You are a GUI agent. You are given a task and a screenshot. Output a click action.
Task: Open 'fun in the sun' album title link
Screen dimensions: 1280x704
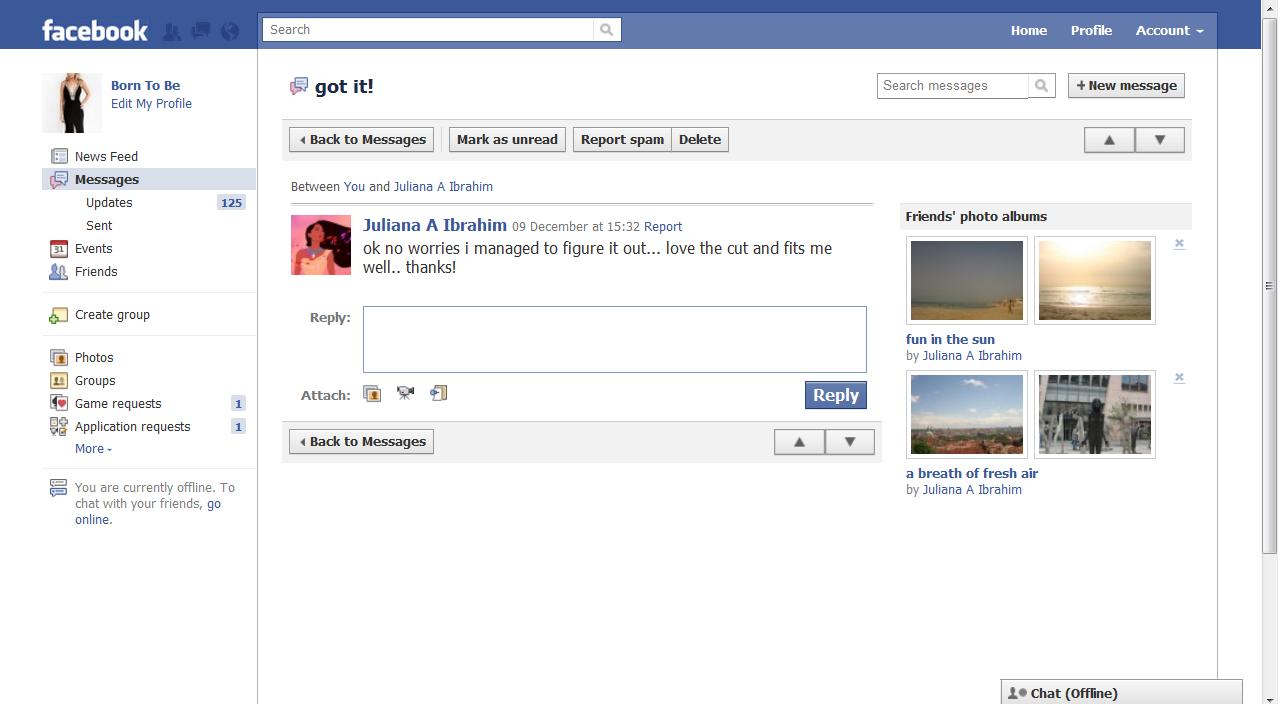[x=950, y=340]
